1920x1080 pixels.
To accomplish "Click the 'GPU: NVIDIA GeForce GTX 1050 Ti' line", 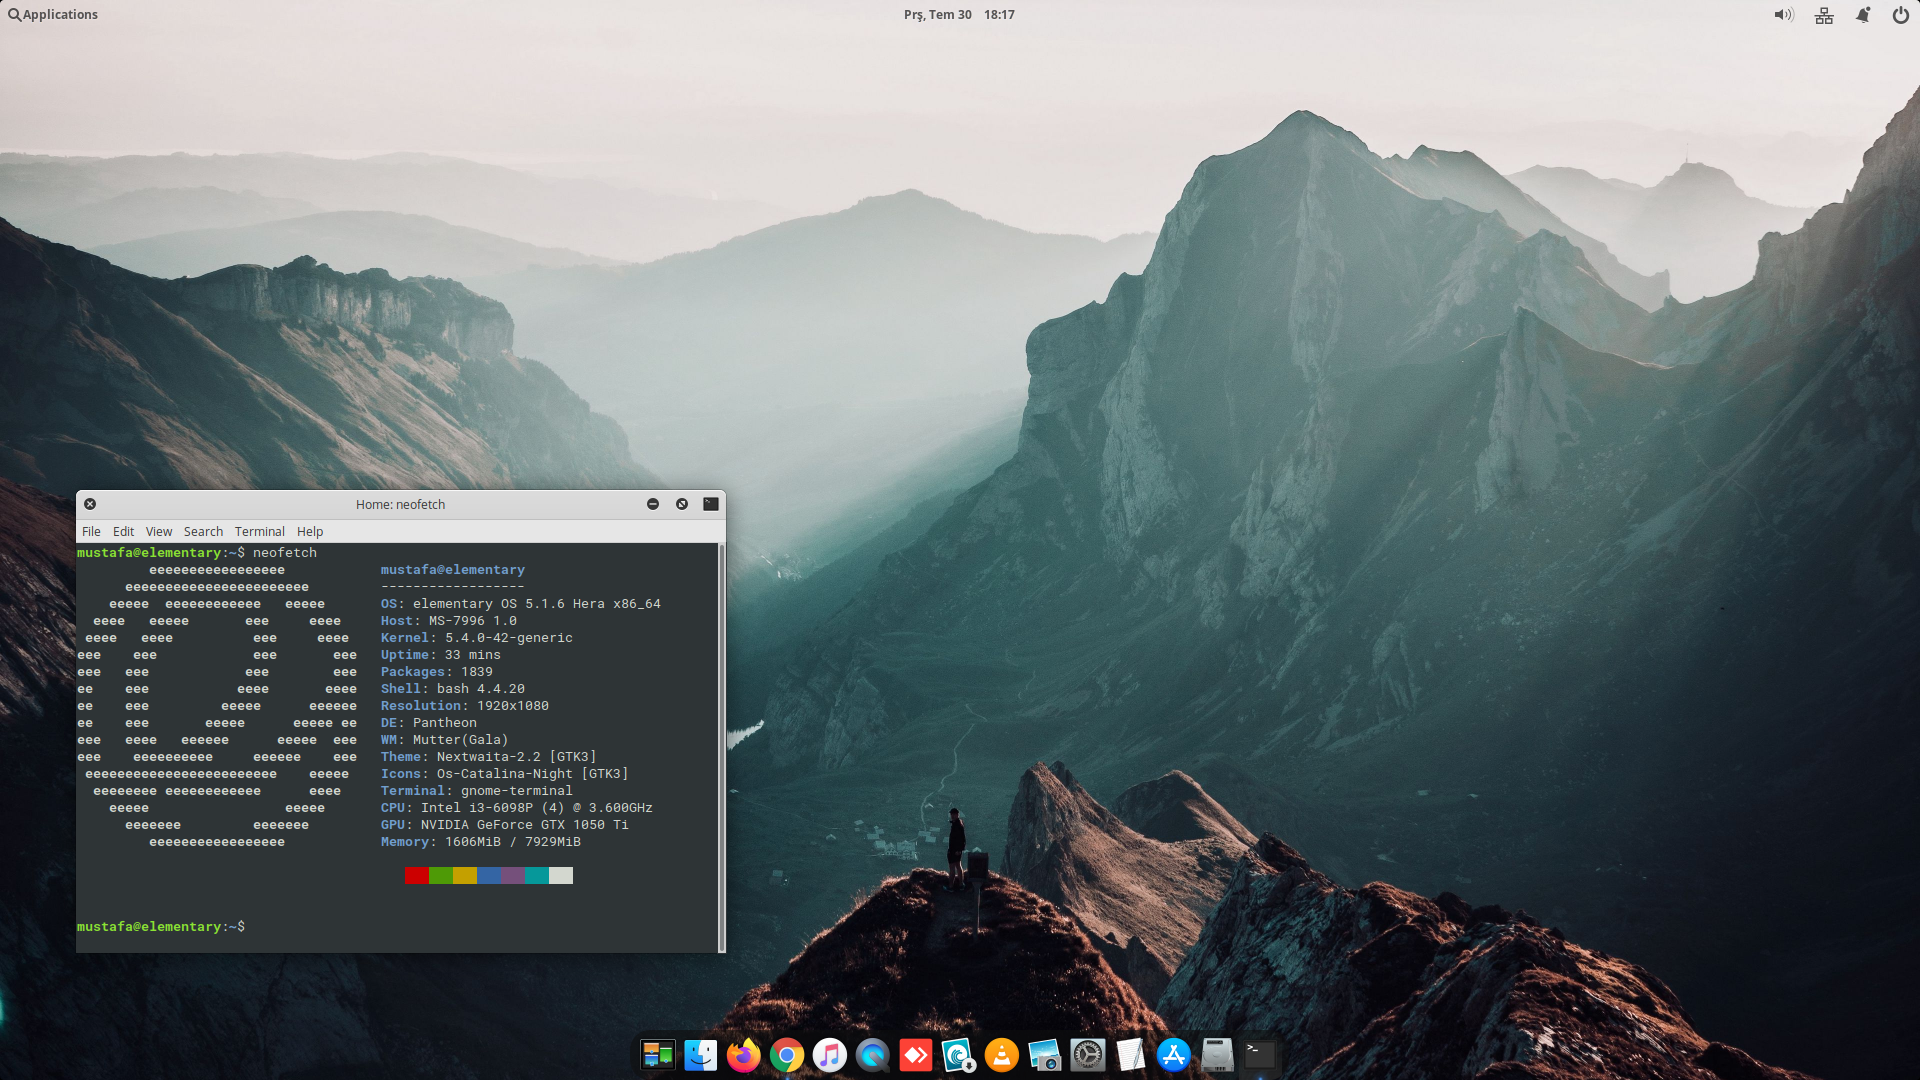I will 504,825.
